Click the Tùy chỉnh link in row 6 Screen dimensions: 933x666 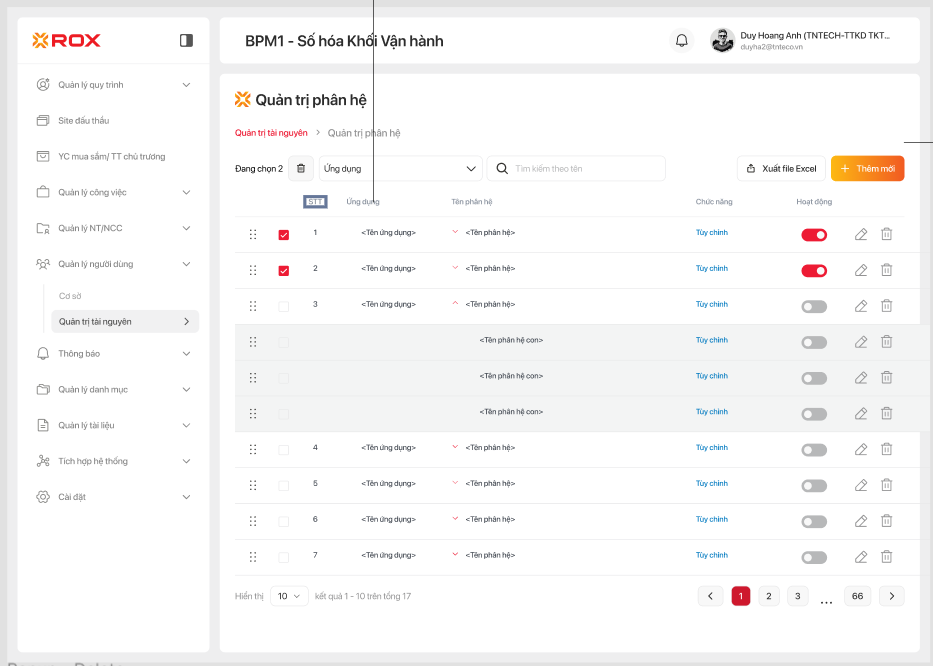point(712,520)
